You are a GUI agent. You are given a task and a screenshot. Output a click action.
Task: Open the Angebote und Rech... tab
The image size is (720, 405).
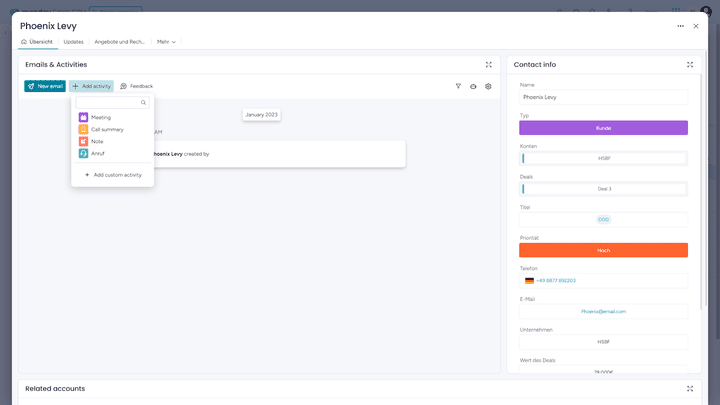tap(120, 42)
